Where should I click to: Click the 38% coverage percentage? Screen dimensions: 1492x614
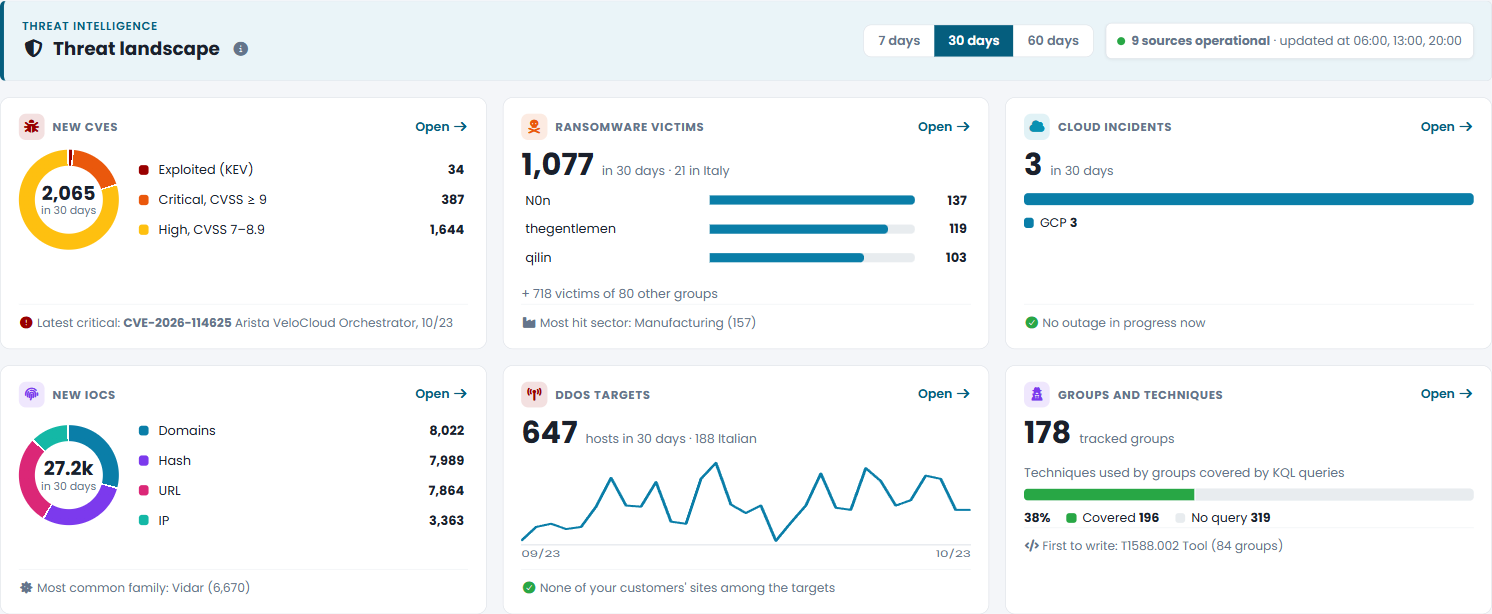click(1037, 518)
